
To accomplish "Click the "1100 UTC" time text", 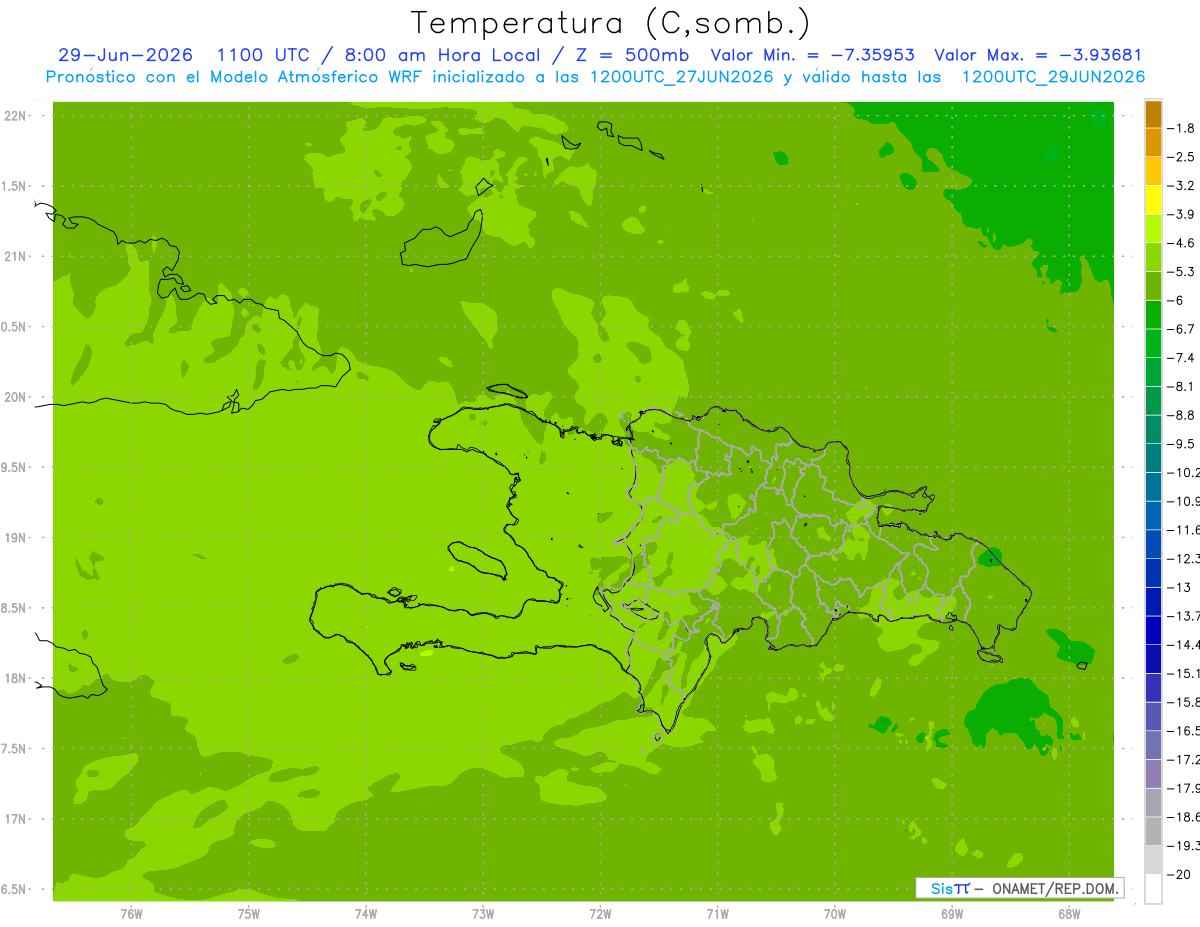I will click(263, 55).
